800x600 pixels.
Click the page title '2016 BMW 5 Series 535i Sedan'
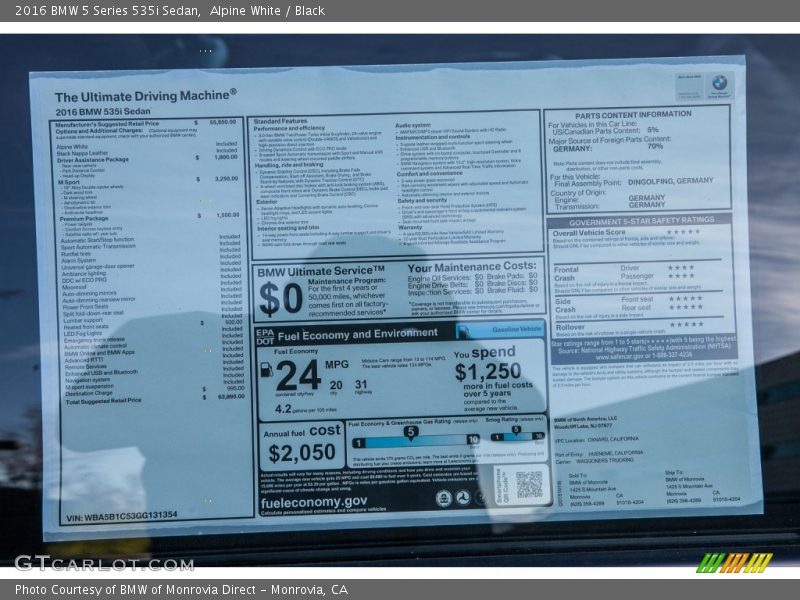[107, 11]
